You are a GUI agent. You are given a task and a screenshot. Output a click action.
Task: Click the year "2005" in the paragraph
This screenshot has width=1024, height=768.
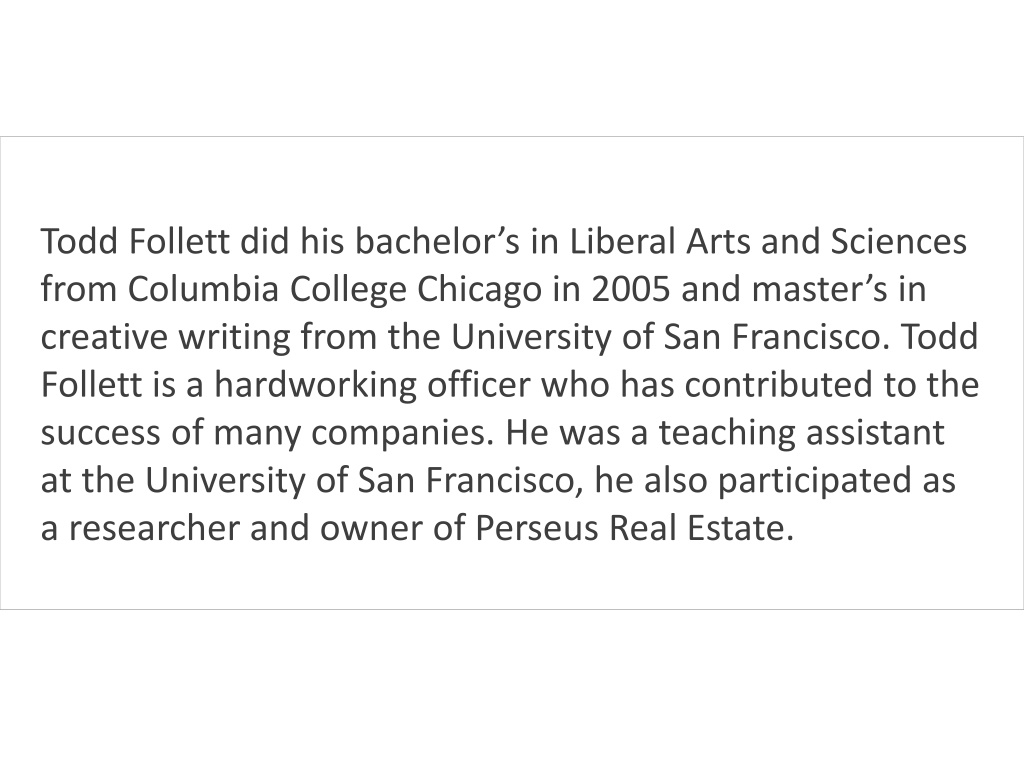coord(631,289)
